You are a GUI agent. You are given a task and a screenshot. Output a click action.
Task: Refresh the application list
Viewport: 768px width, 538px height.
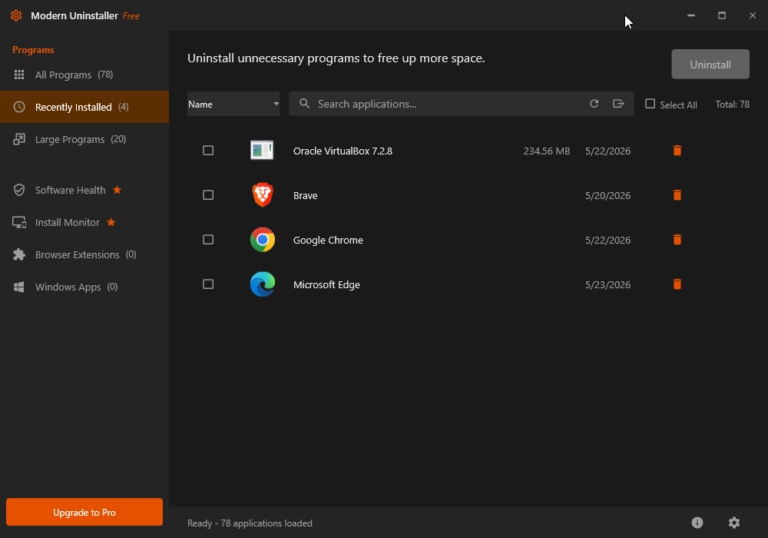pos(594,104)
